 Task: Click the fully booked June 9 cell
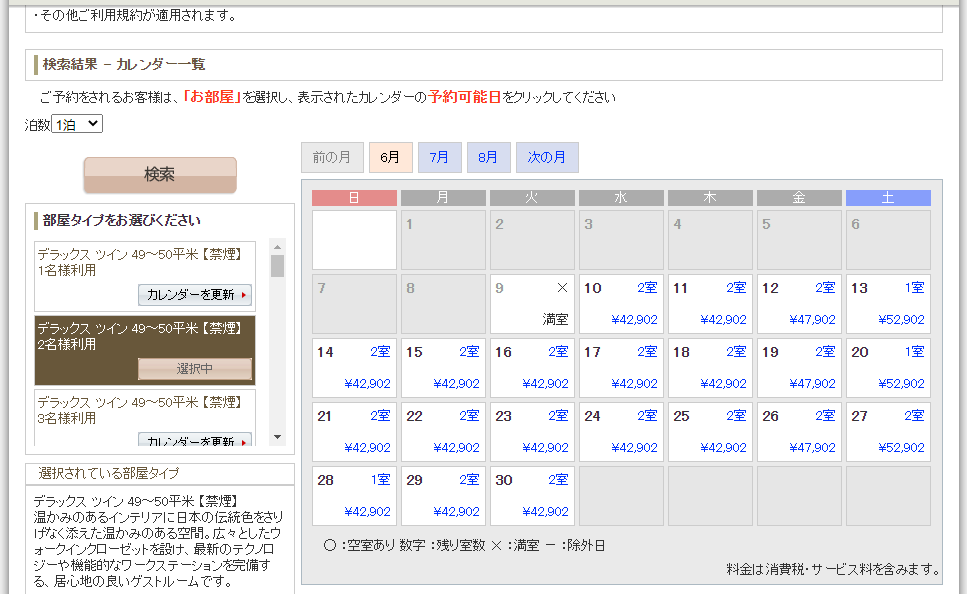pos(532,304)
